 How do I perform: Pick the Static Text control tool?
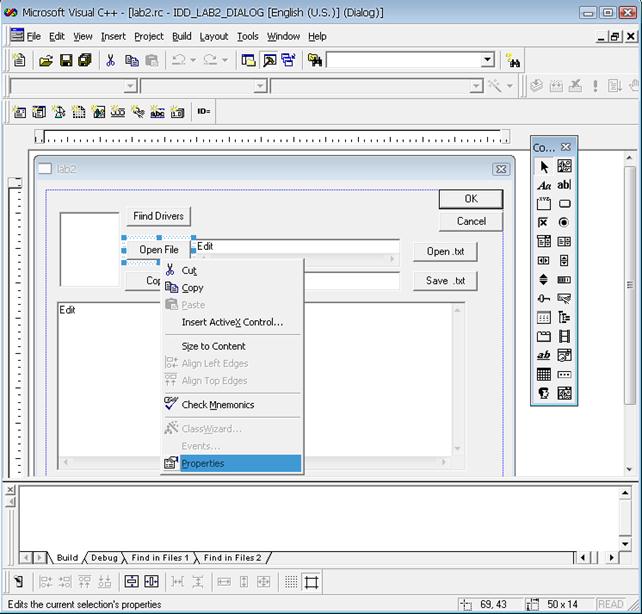pos(544,185)
